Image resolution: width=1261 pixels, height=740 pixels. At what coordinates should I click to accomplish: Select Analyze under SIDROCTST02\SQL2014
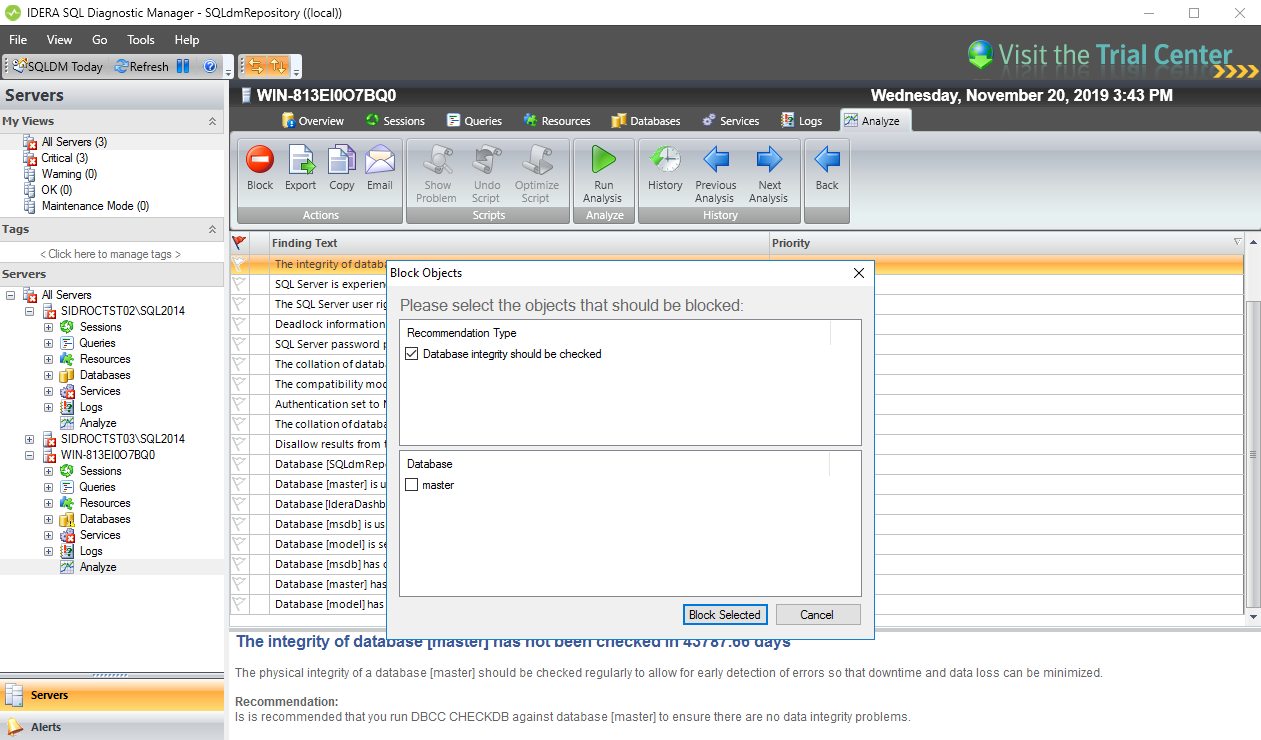click(x=98, y=423)
